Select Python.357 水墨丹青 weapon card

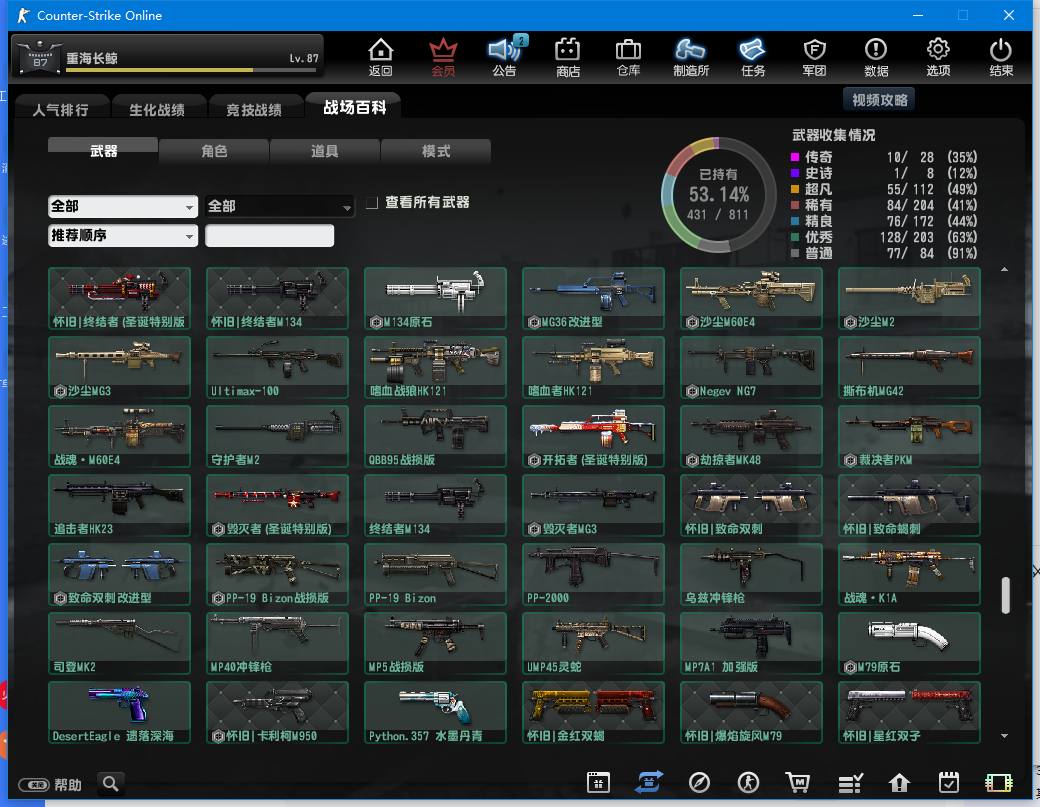pos(435,712)
